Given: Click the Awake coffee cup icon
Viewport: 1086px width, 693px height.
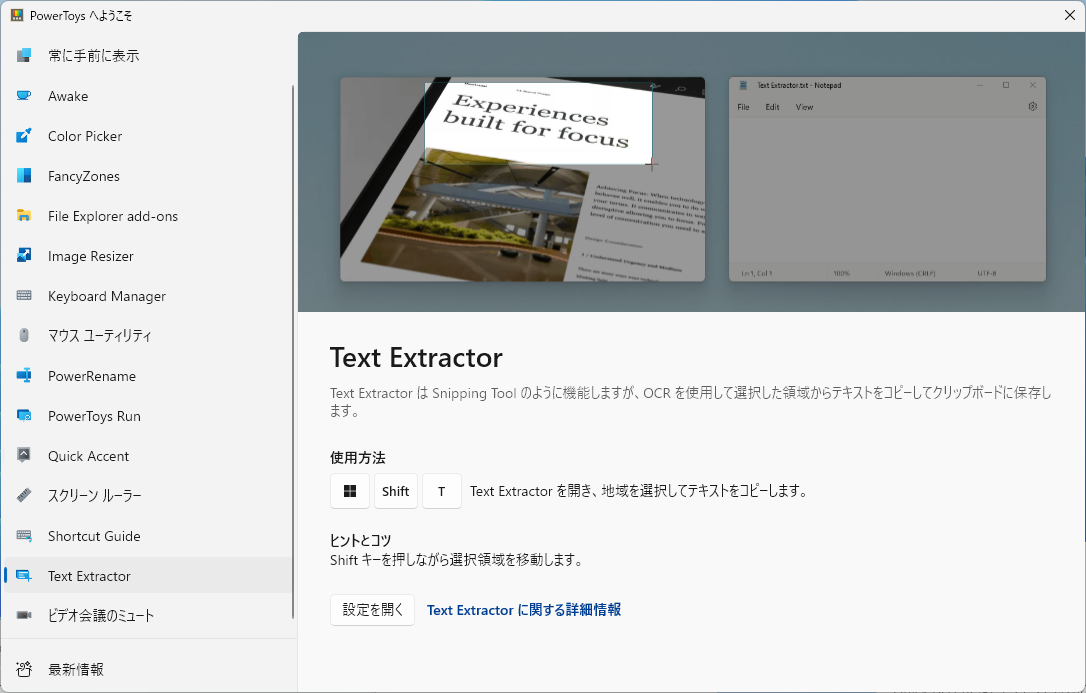Looking at the screenshot, I should pos(24,96).
